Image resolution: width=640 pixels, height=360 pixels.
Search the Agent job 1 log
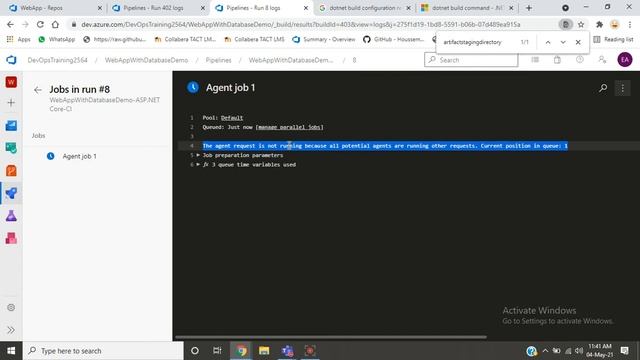pos(603,88)
